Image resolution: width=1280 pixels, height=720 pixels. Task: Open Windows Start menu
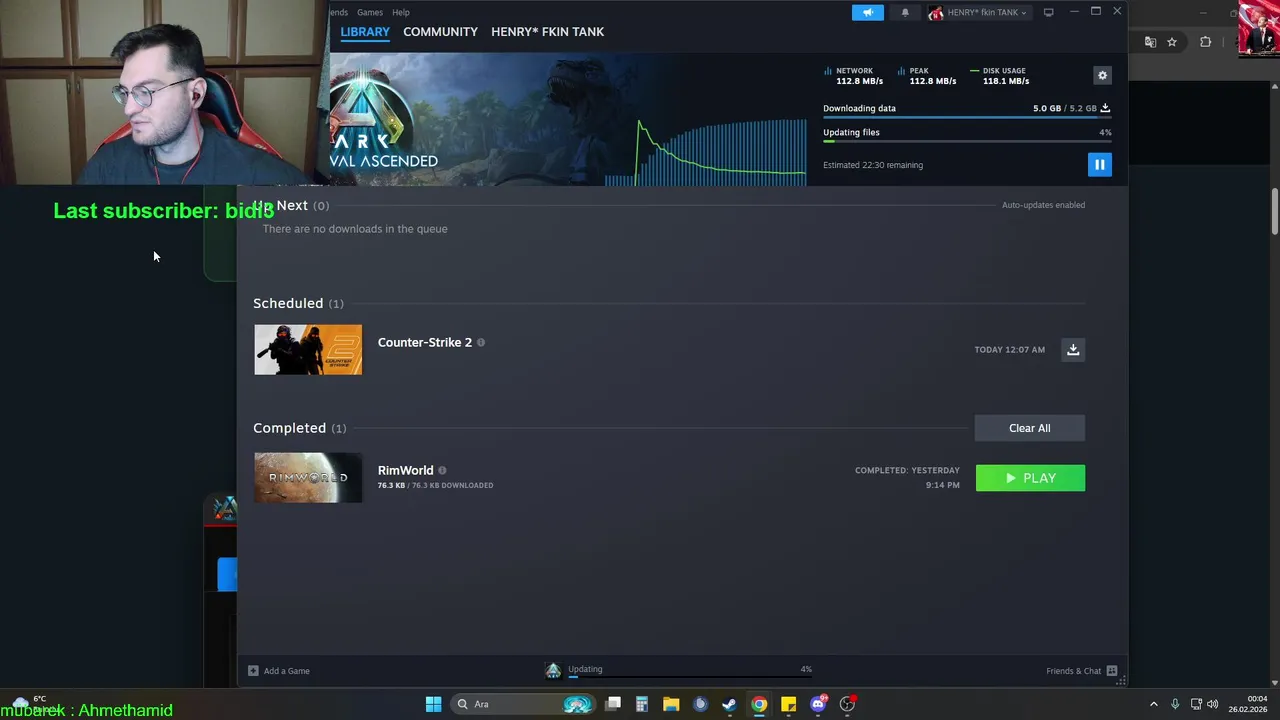pyautogui.click(x=433, y=704)
